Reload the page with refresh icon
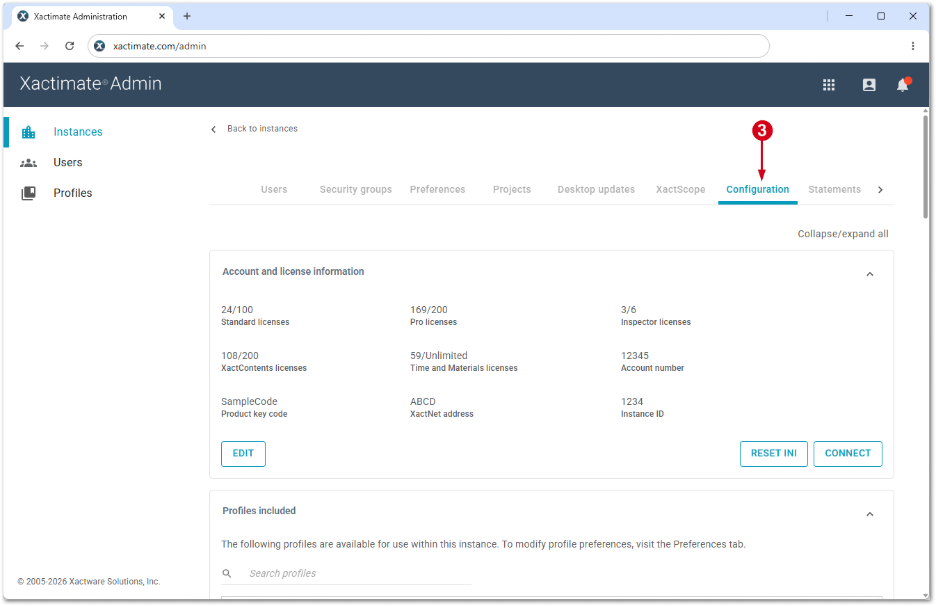The width and height of the screenshot is (936, 606). pyautogui.click(x=69, y=46)
